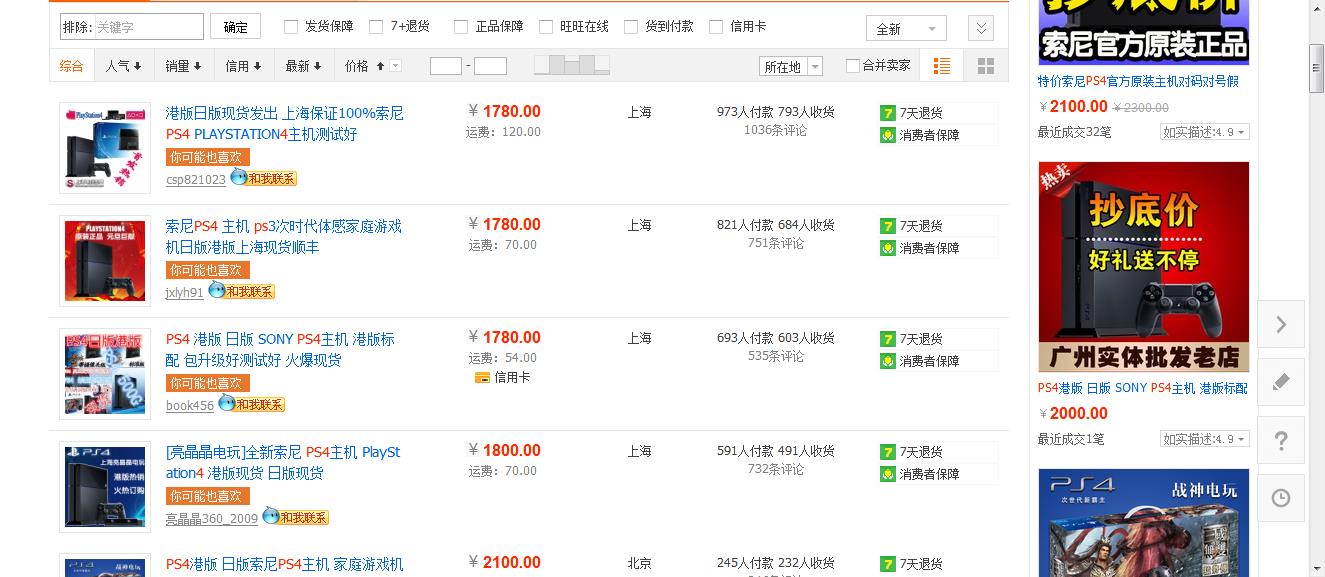Enable the 正品保障 filter checkbox
The height and width of the screenshot is (577, 1325).
click(461, 27)
